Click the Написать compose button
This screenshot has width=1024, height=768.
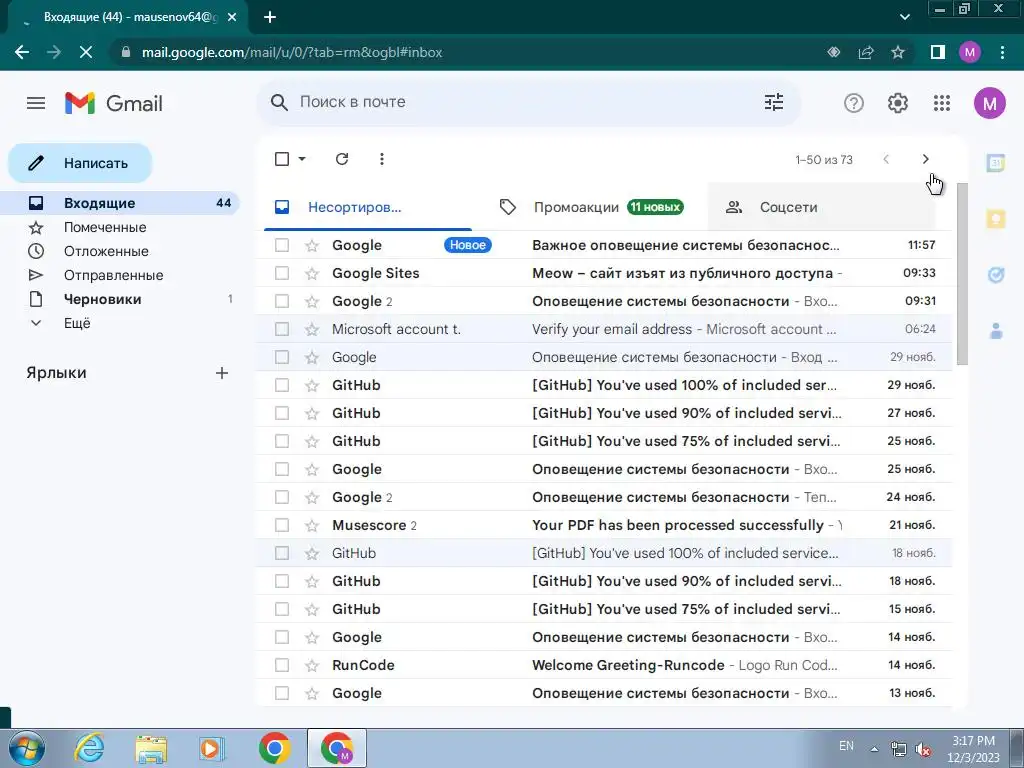pyautogui.click(x=80, y=163)
